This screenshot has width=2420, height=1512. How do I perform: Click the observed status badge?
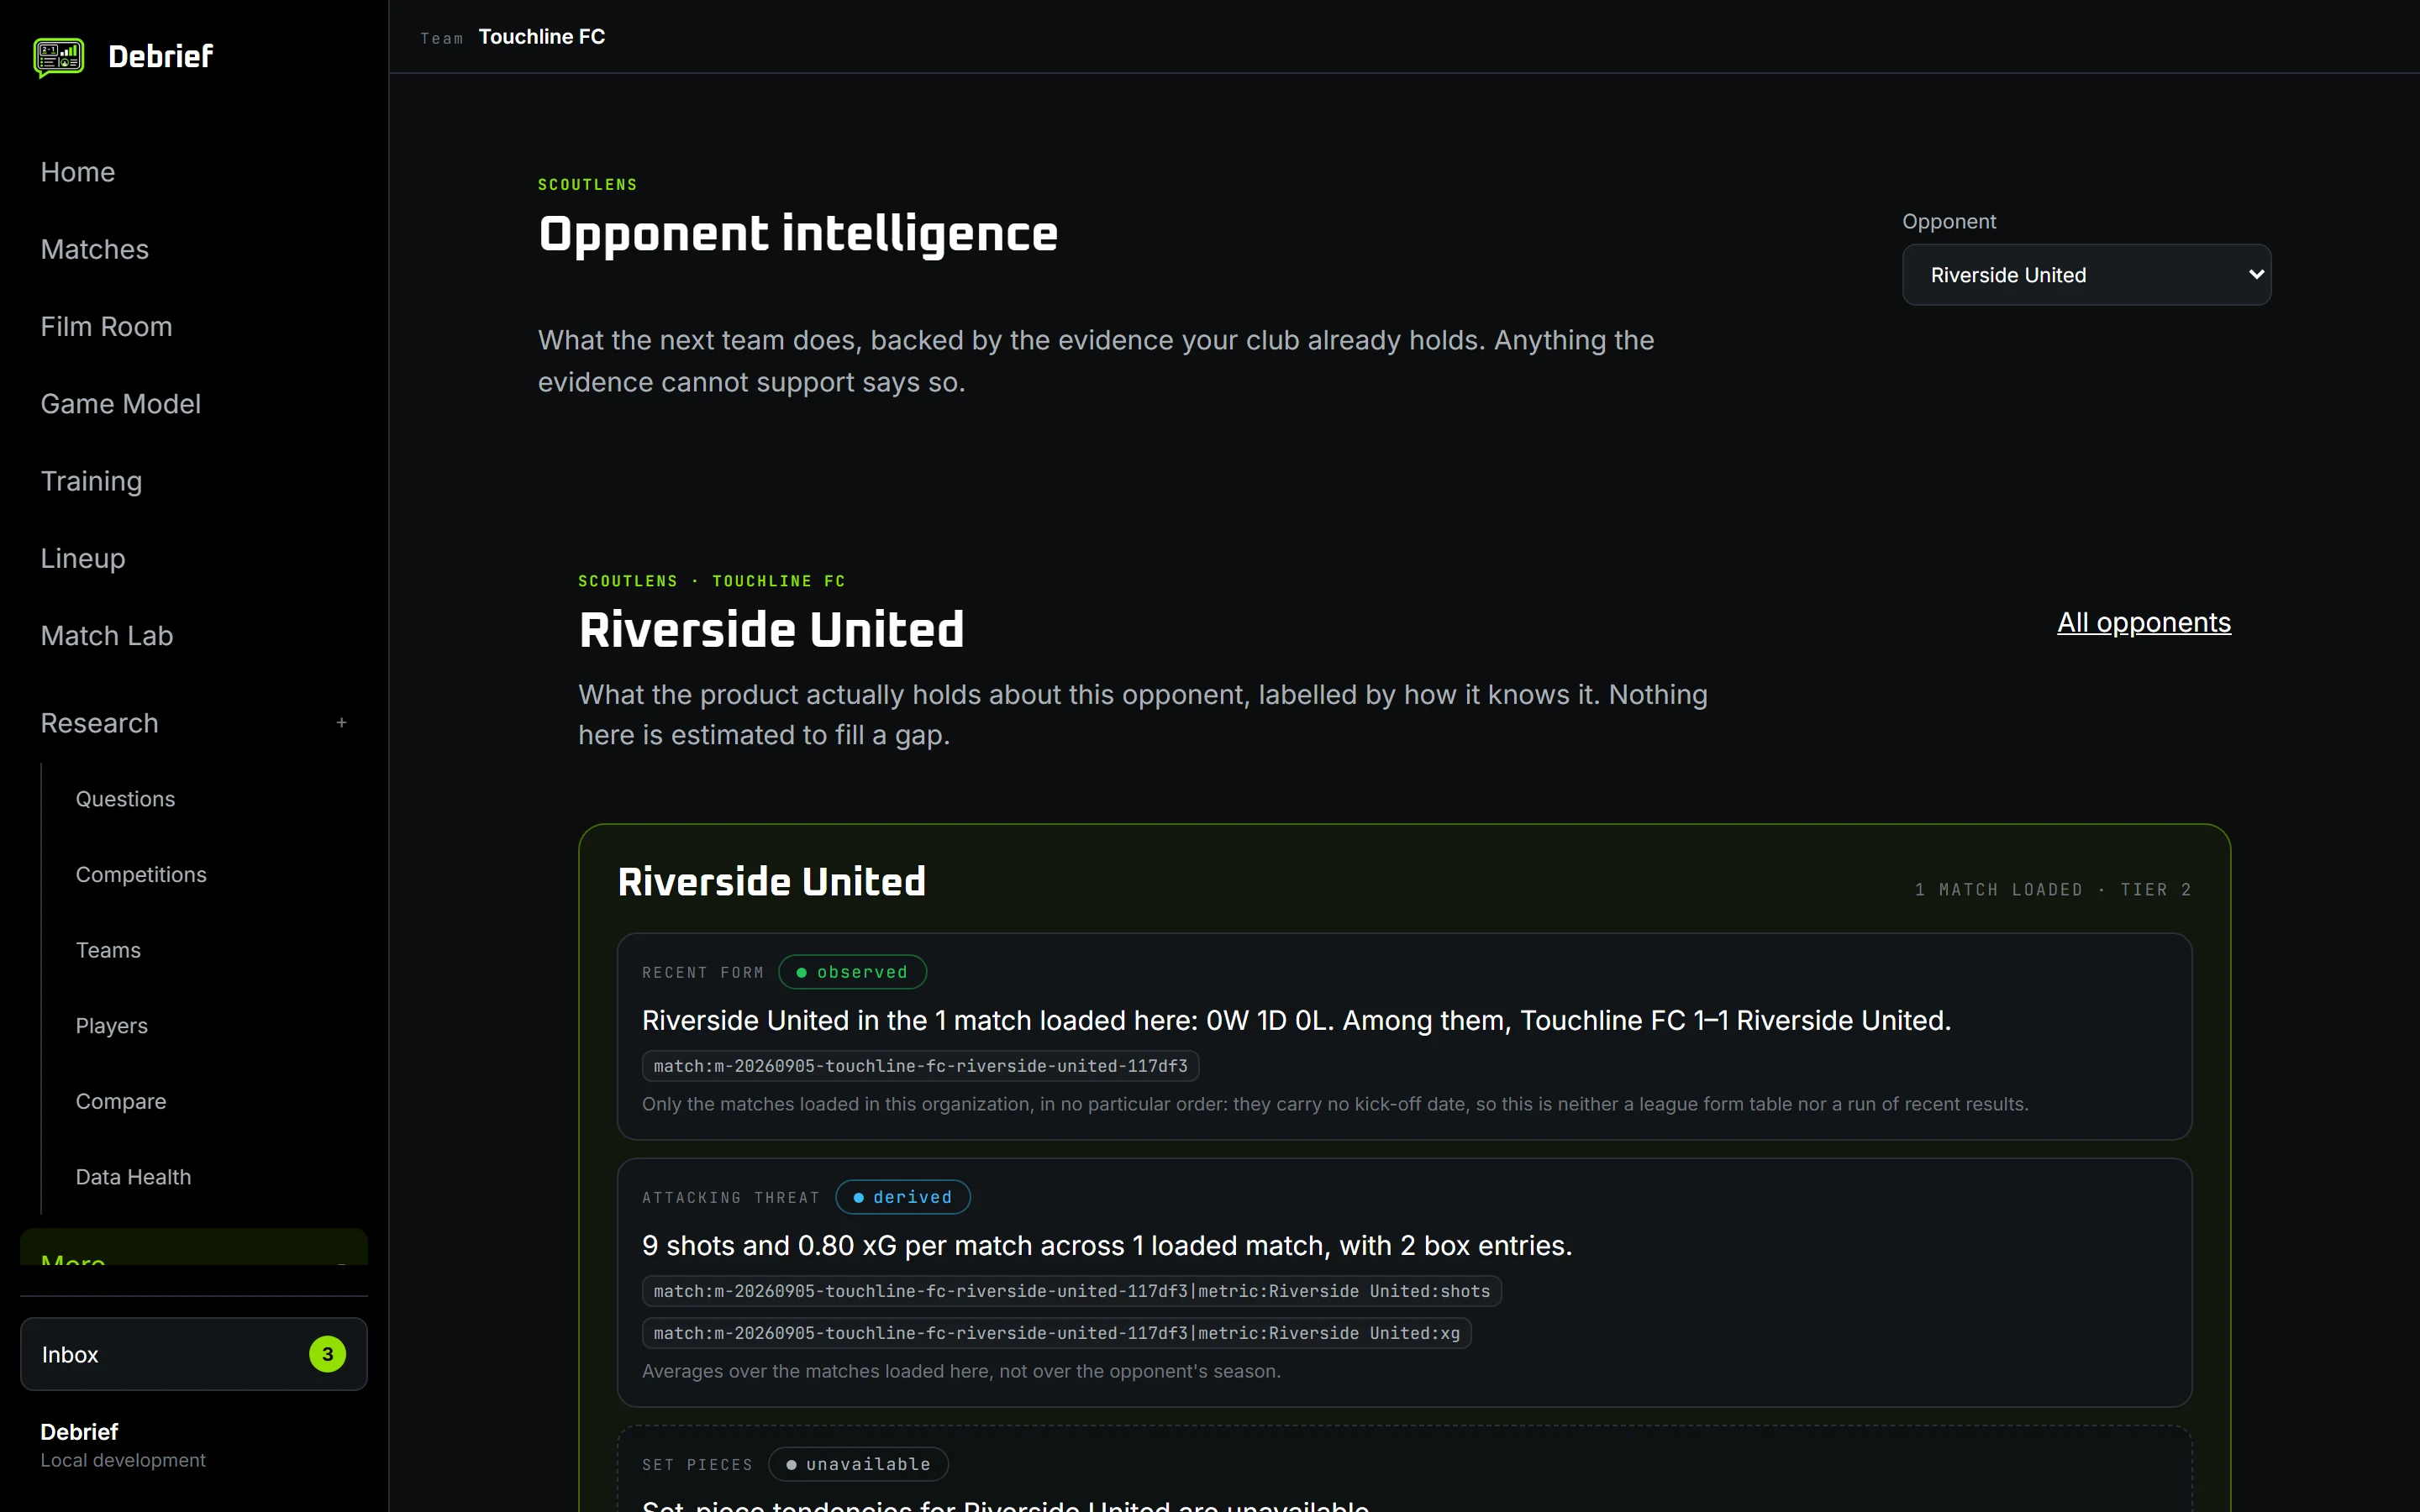[x=852, y=972]
